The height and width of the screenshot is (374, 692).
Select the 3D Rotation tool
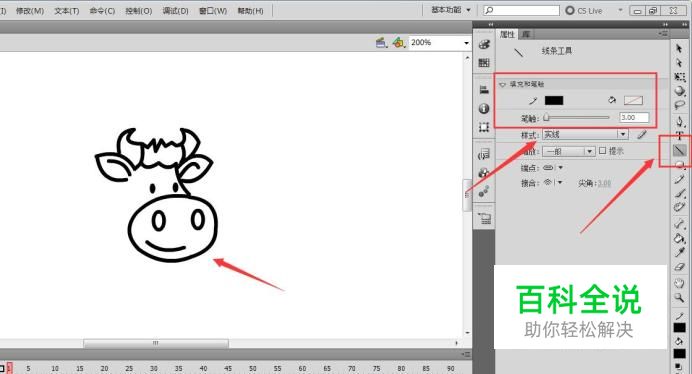[x=679, y=91]
